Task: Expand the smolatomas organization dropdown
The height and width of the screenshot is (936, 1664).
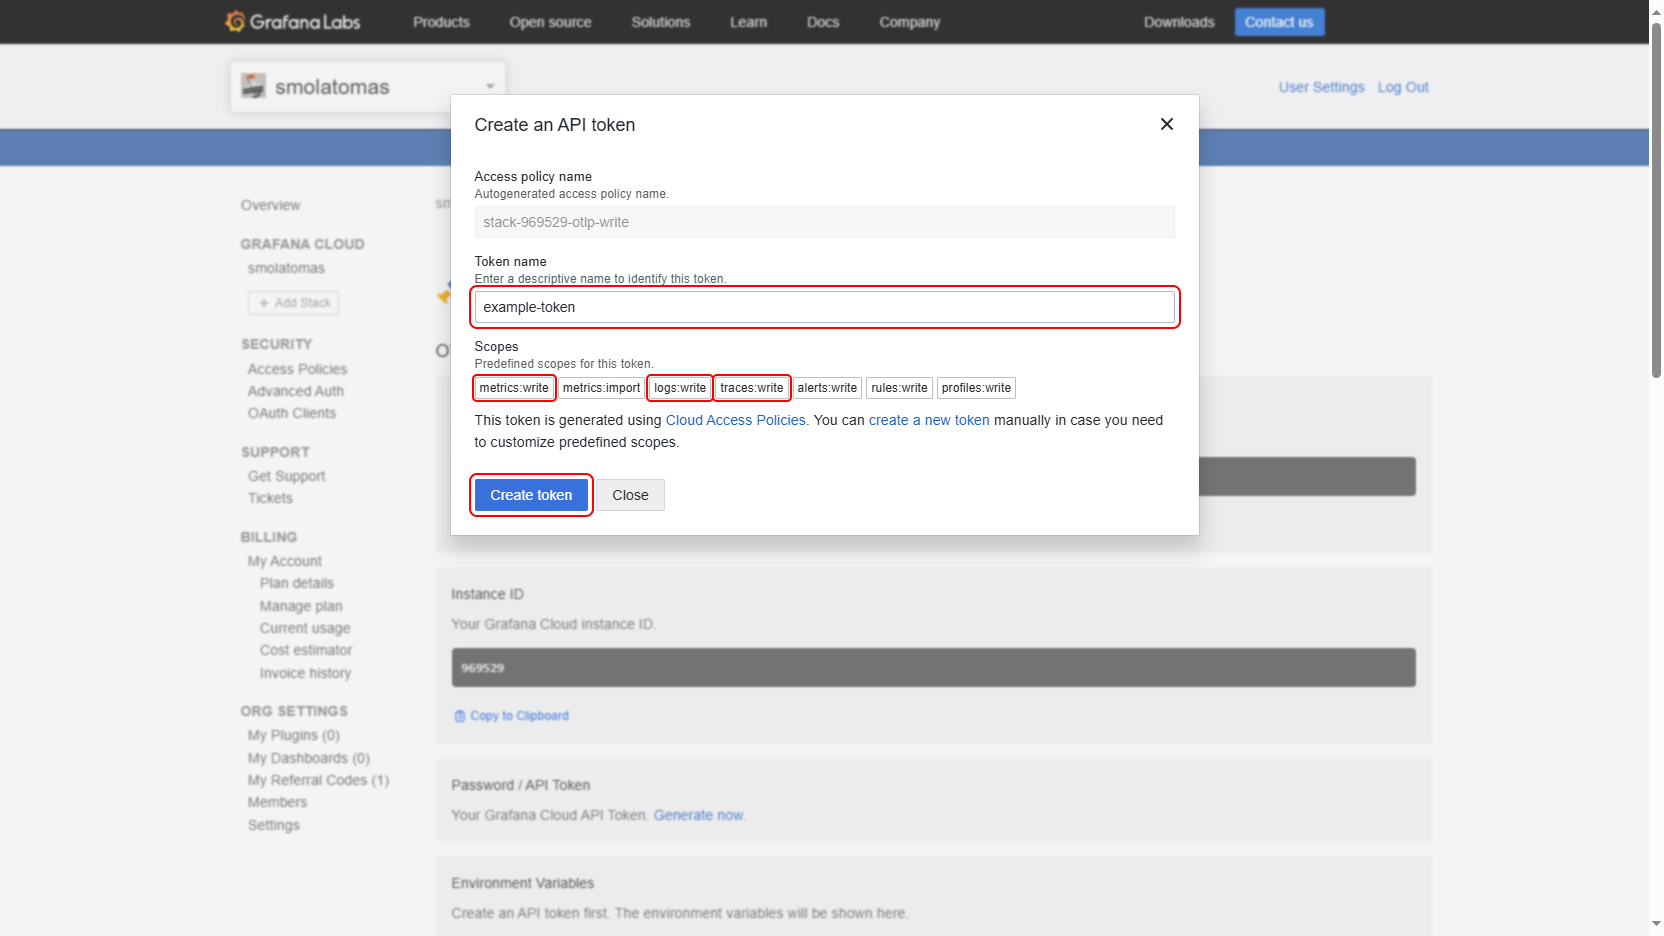Action: (490, 87)
